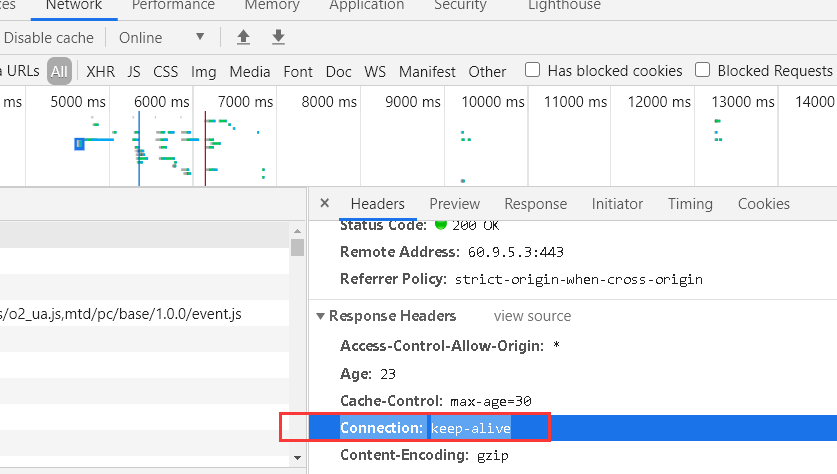Open the Cookies tab
Screen dimensions: 837x474
click(764, 204)
